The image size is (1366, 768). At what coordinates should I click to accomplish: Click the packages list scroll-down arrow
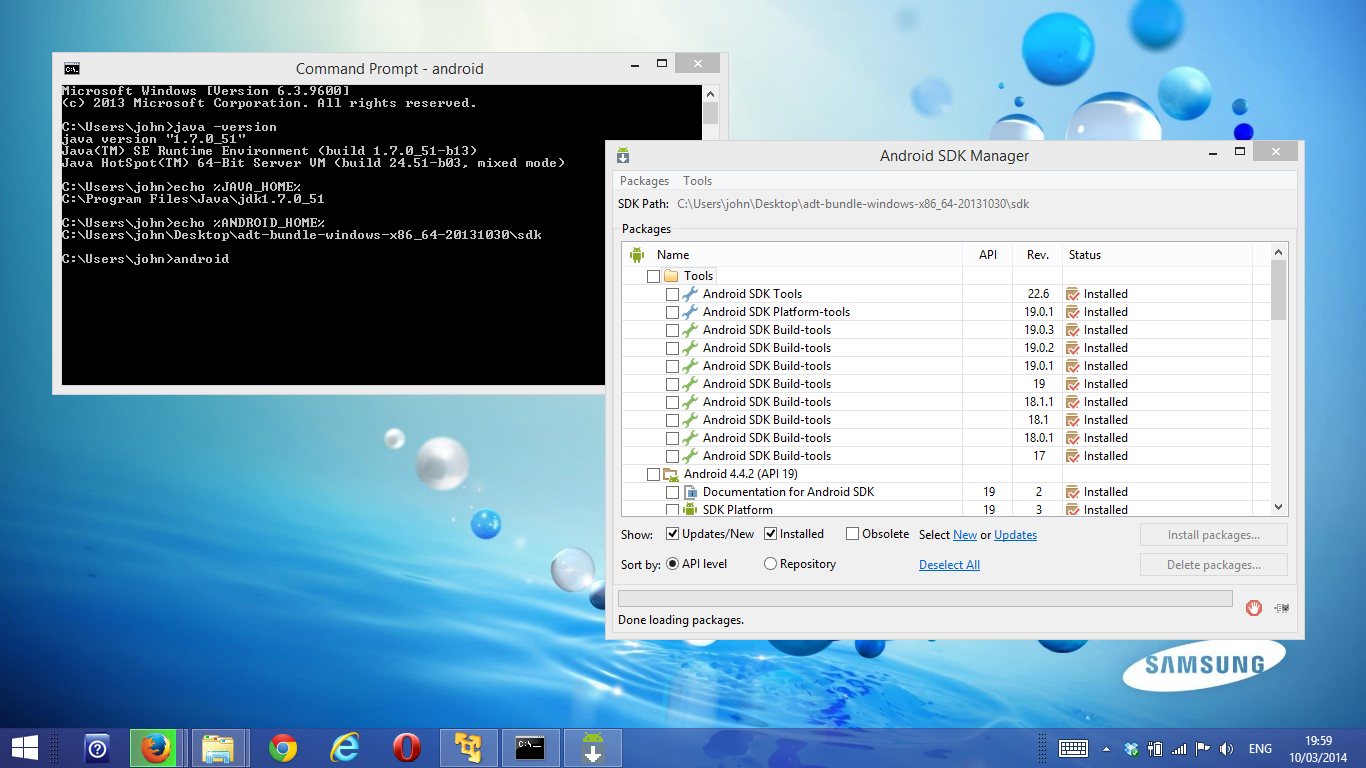(1278, 507)
